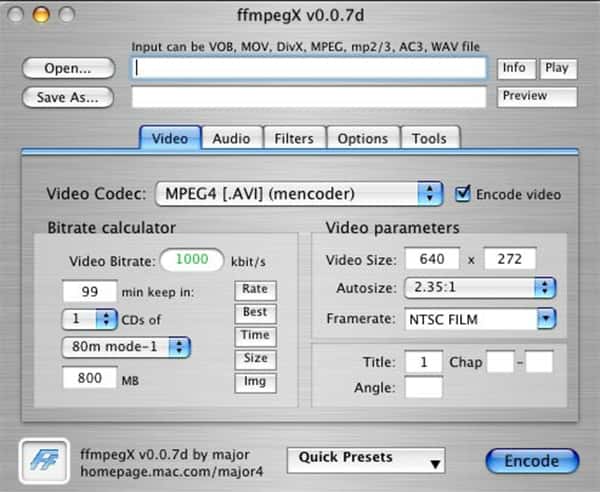Viewport: 600px width, 492px height.
Task: Click the Info button
Action: pos(514,68)
